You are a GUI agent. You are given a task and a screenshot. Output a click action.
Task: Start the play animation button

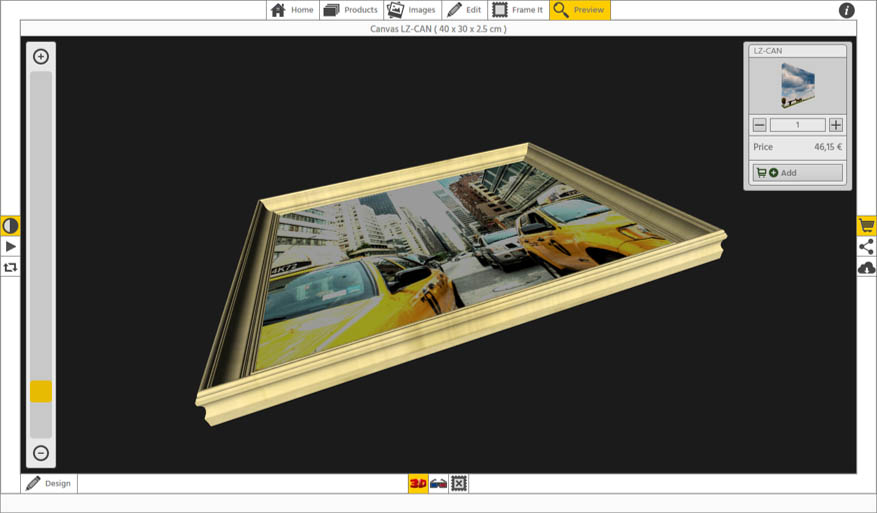pos(10,246)
